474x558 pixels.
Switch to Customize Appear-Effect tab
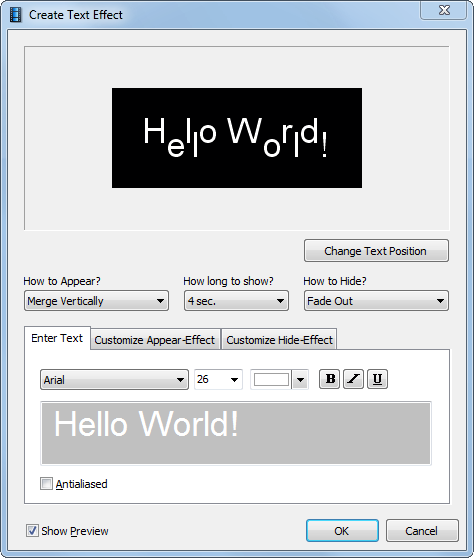155,340
